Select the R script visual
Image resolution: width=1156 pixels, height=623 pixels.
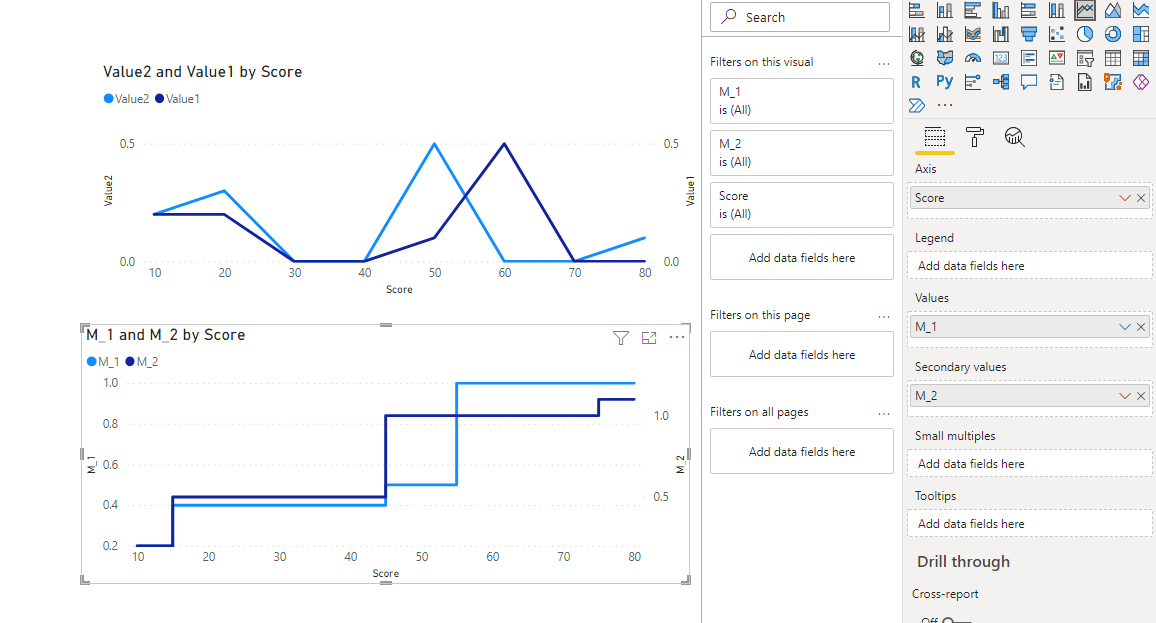(x=916, y=82)
